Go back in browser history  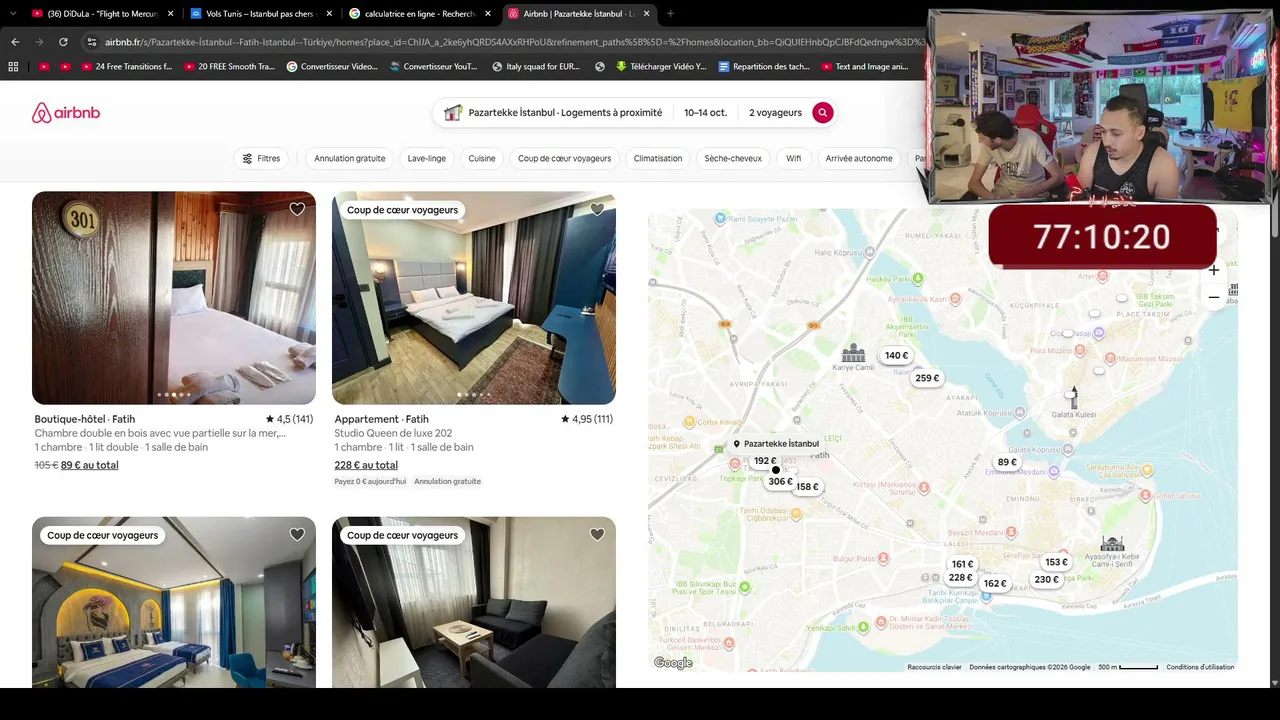[15, 42]
